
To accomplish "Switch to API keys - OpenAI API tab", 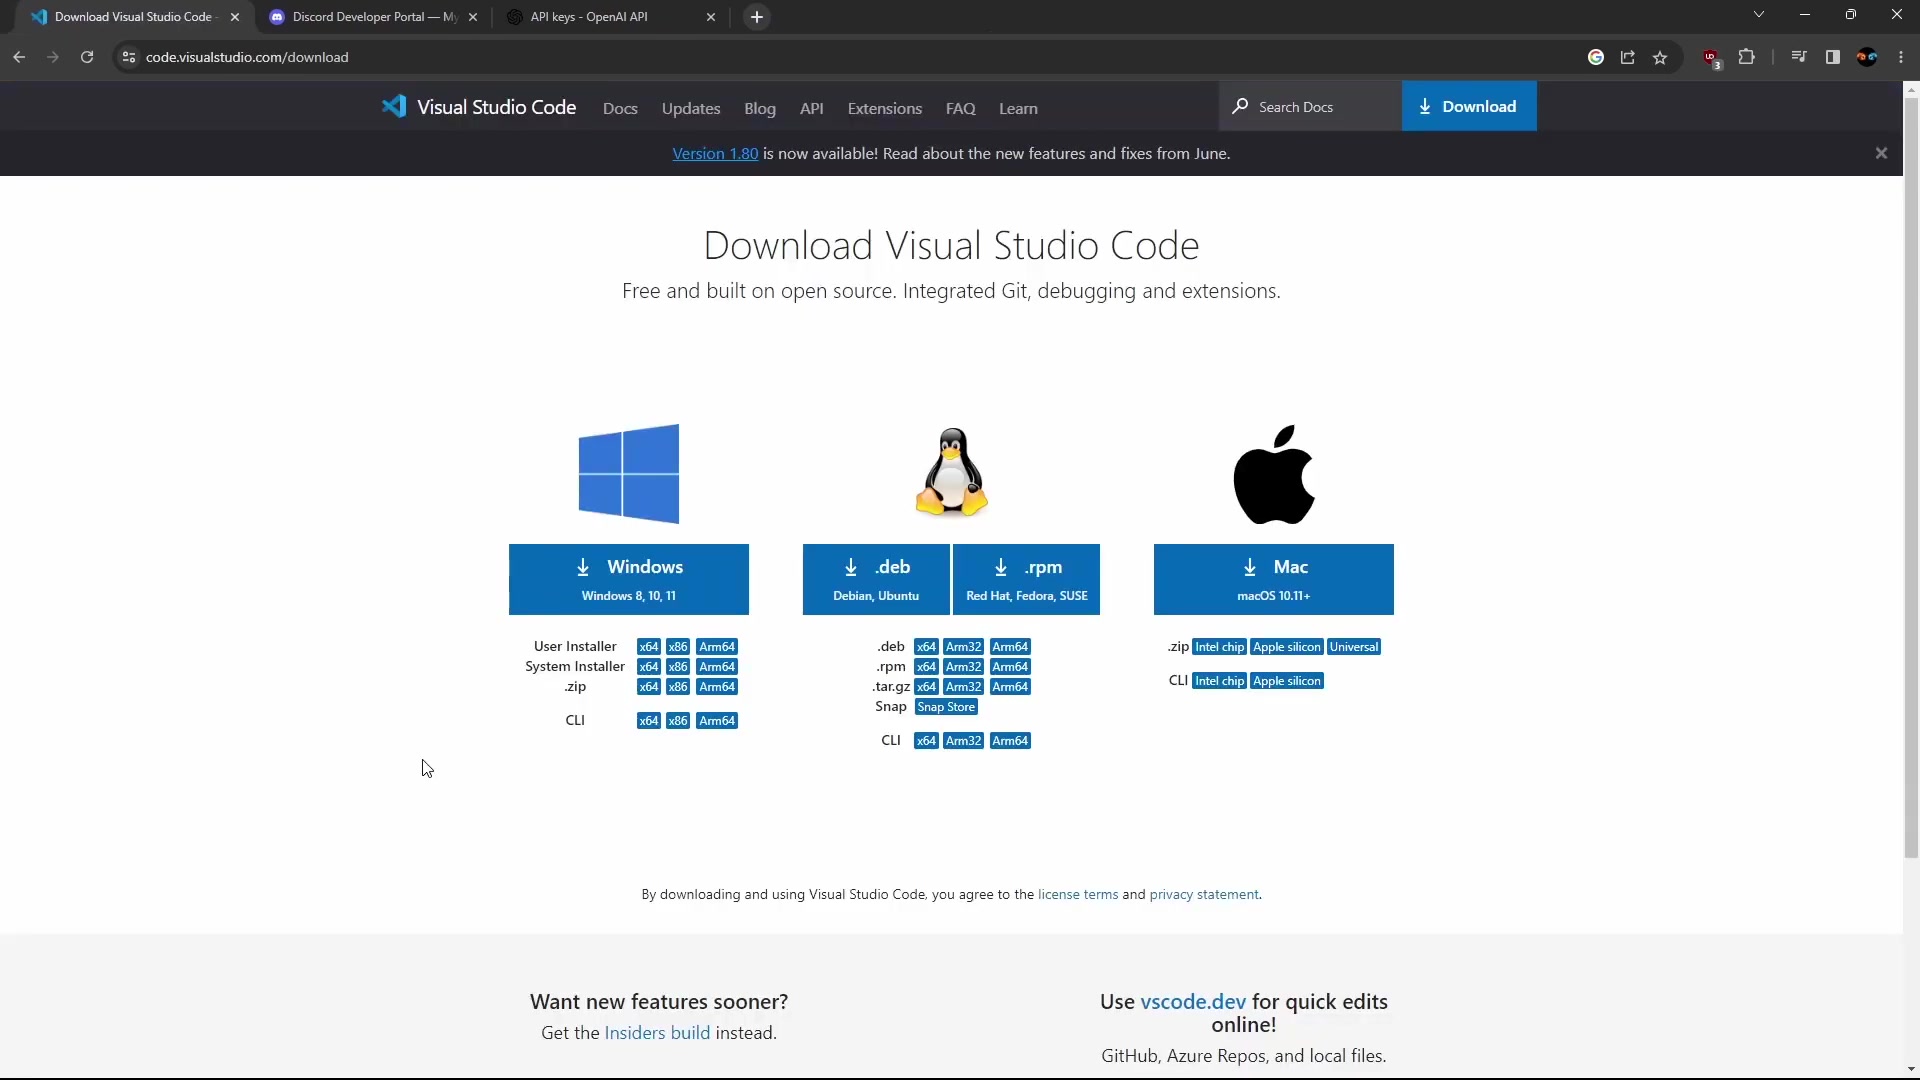I will 612,17.
